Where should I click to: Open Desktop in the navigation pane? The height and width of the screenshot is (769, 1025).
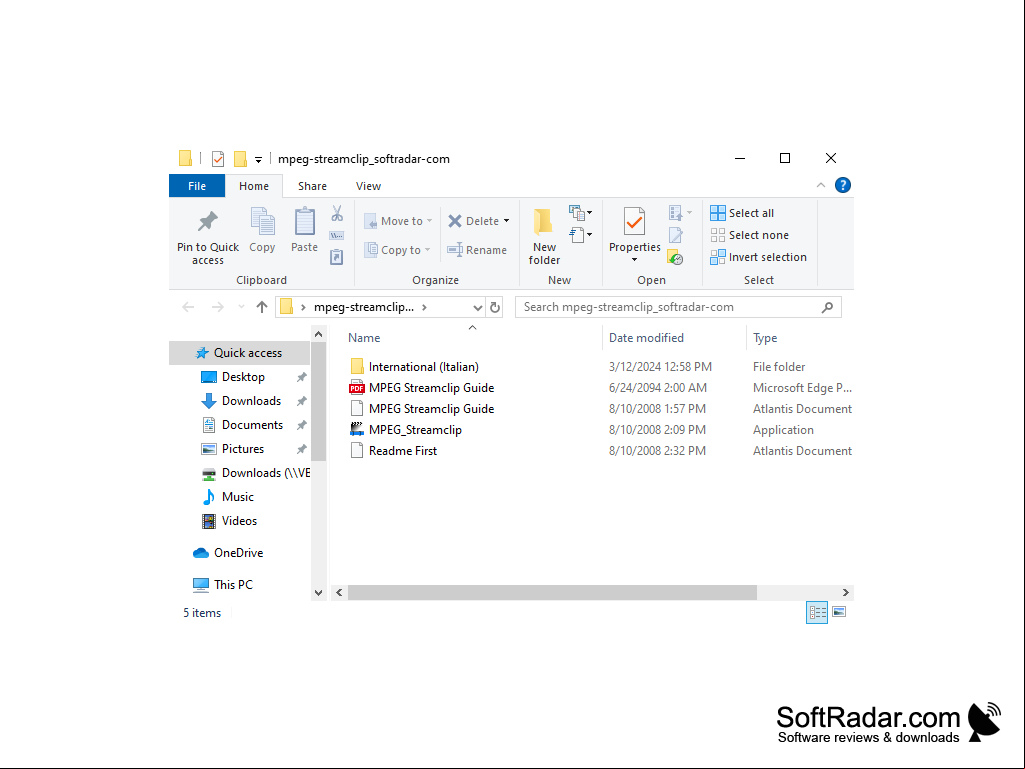[x=243, y=377]
